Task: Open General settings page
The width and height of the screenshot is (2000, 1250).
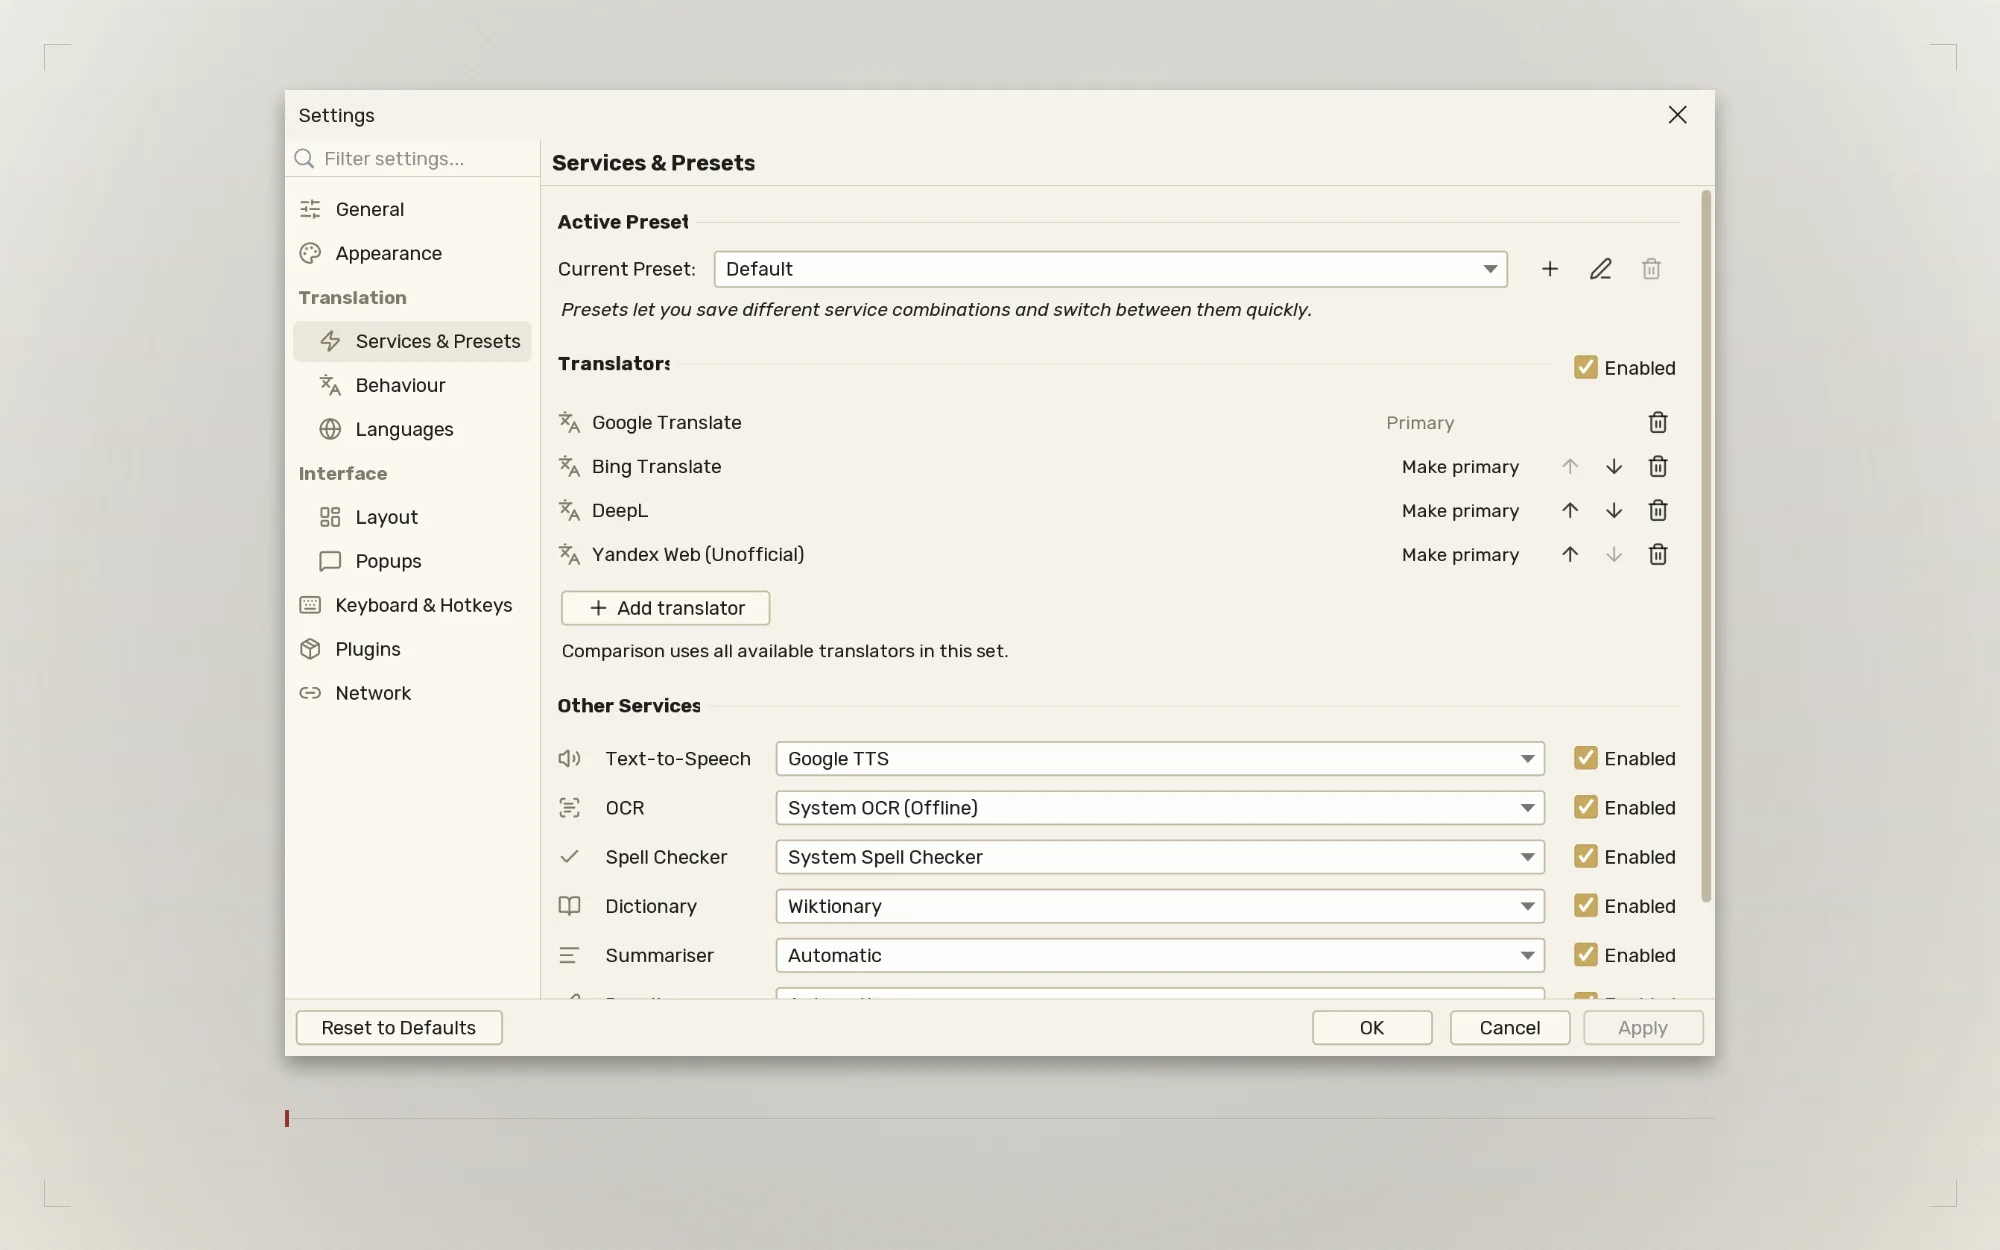Action: click(x=412, y=209)
